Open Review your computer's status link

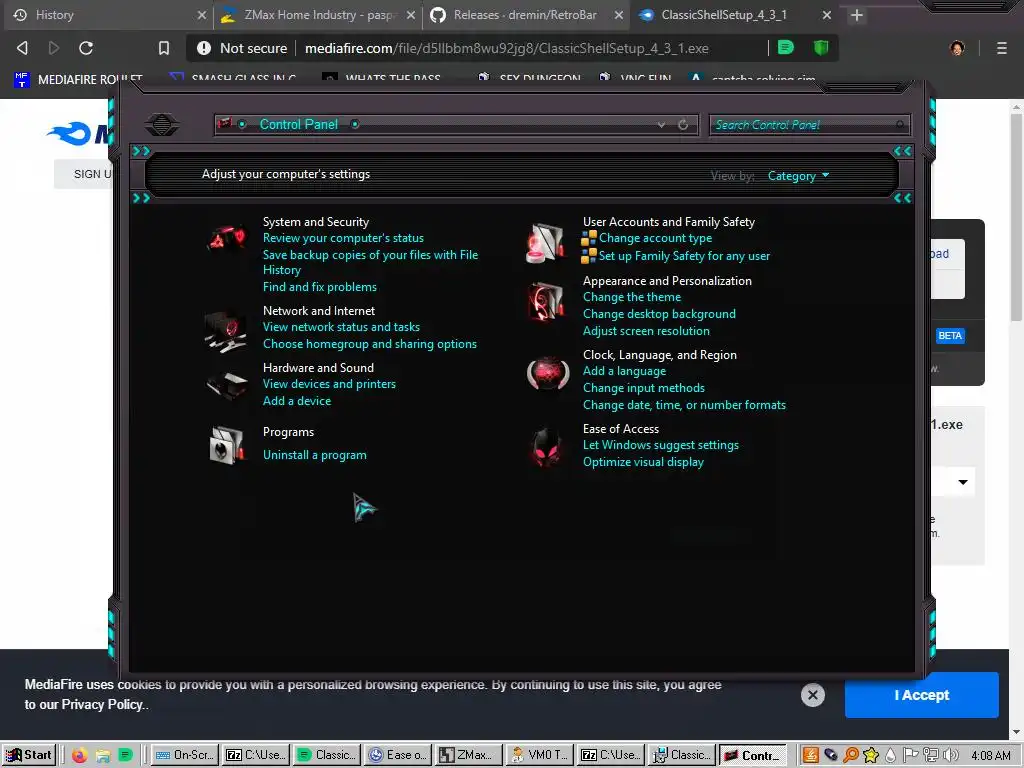[343, 238]
